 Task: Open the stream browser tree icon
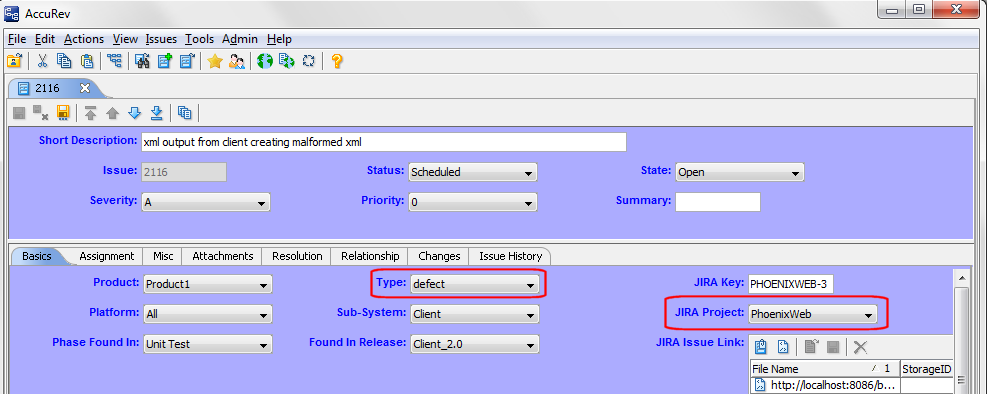click(x=114, y=61)
